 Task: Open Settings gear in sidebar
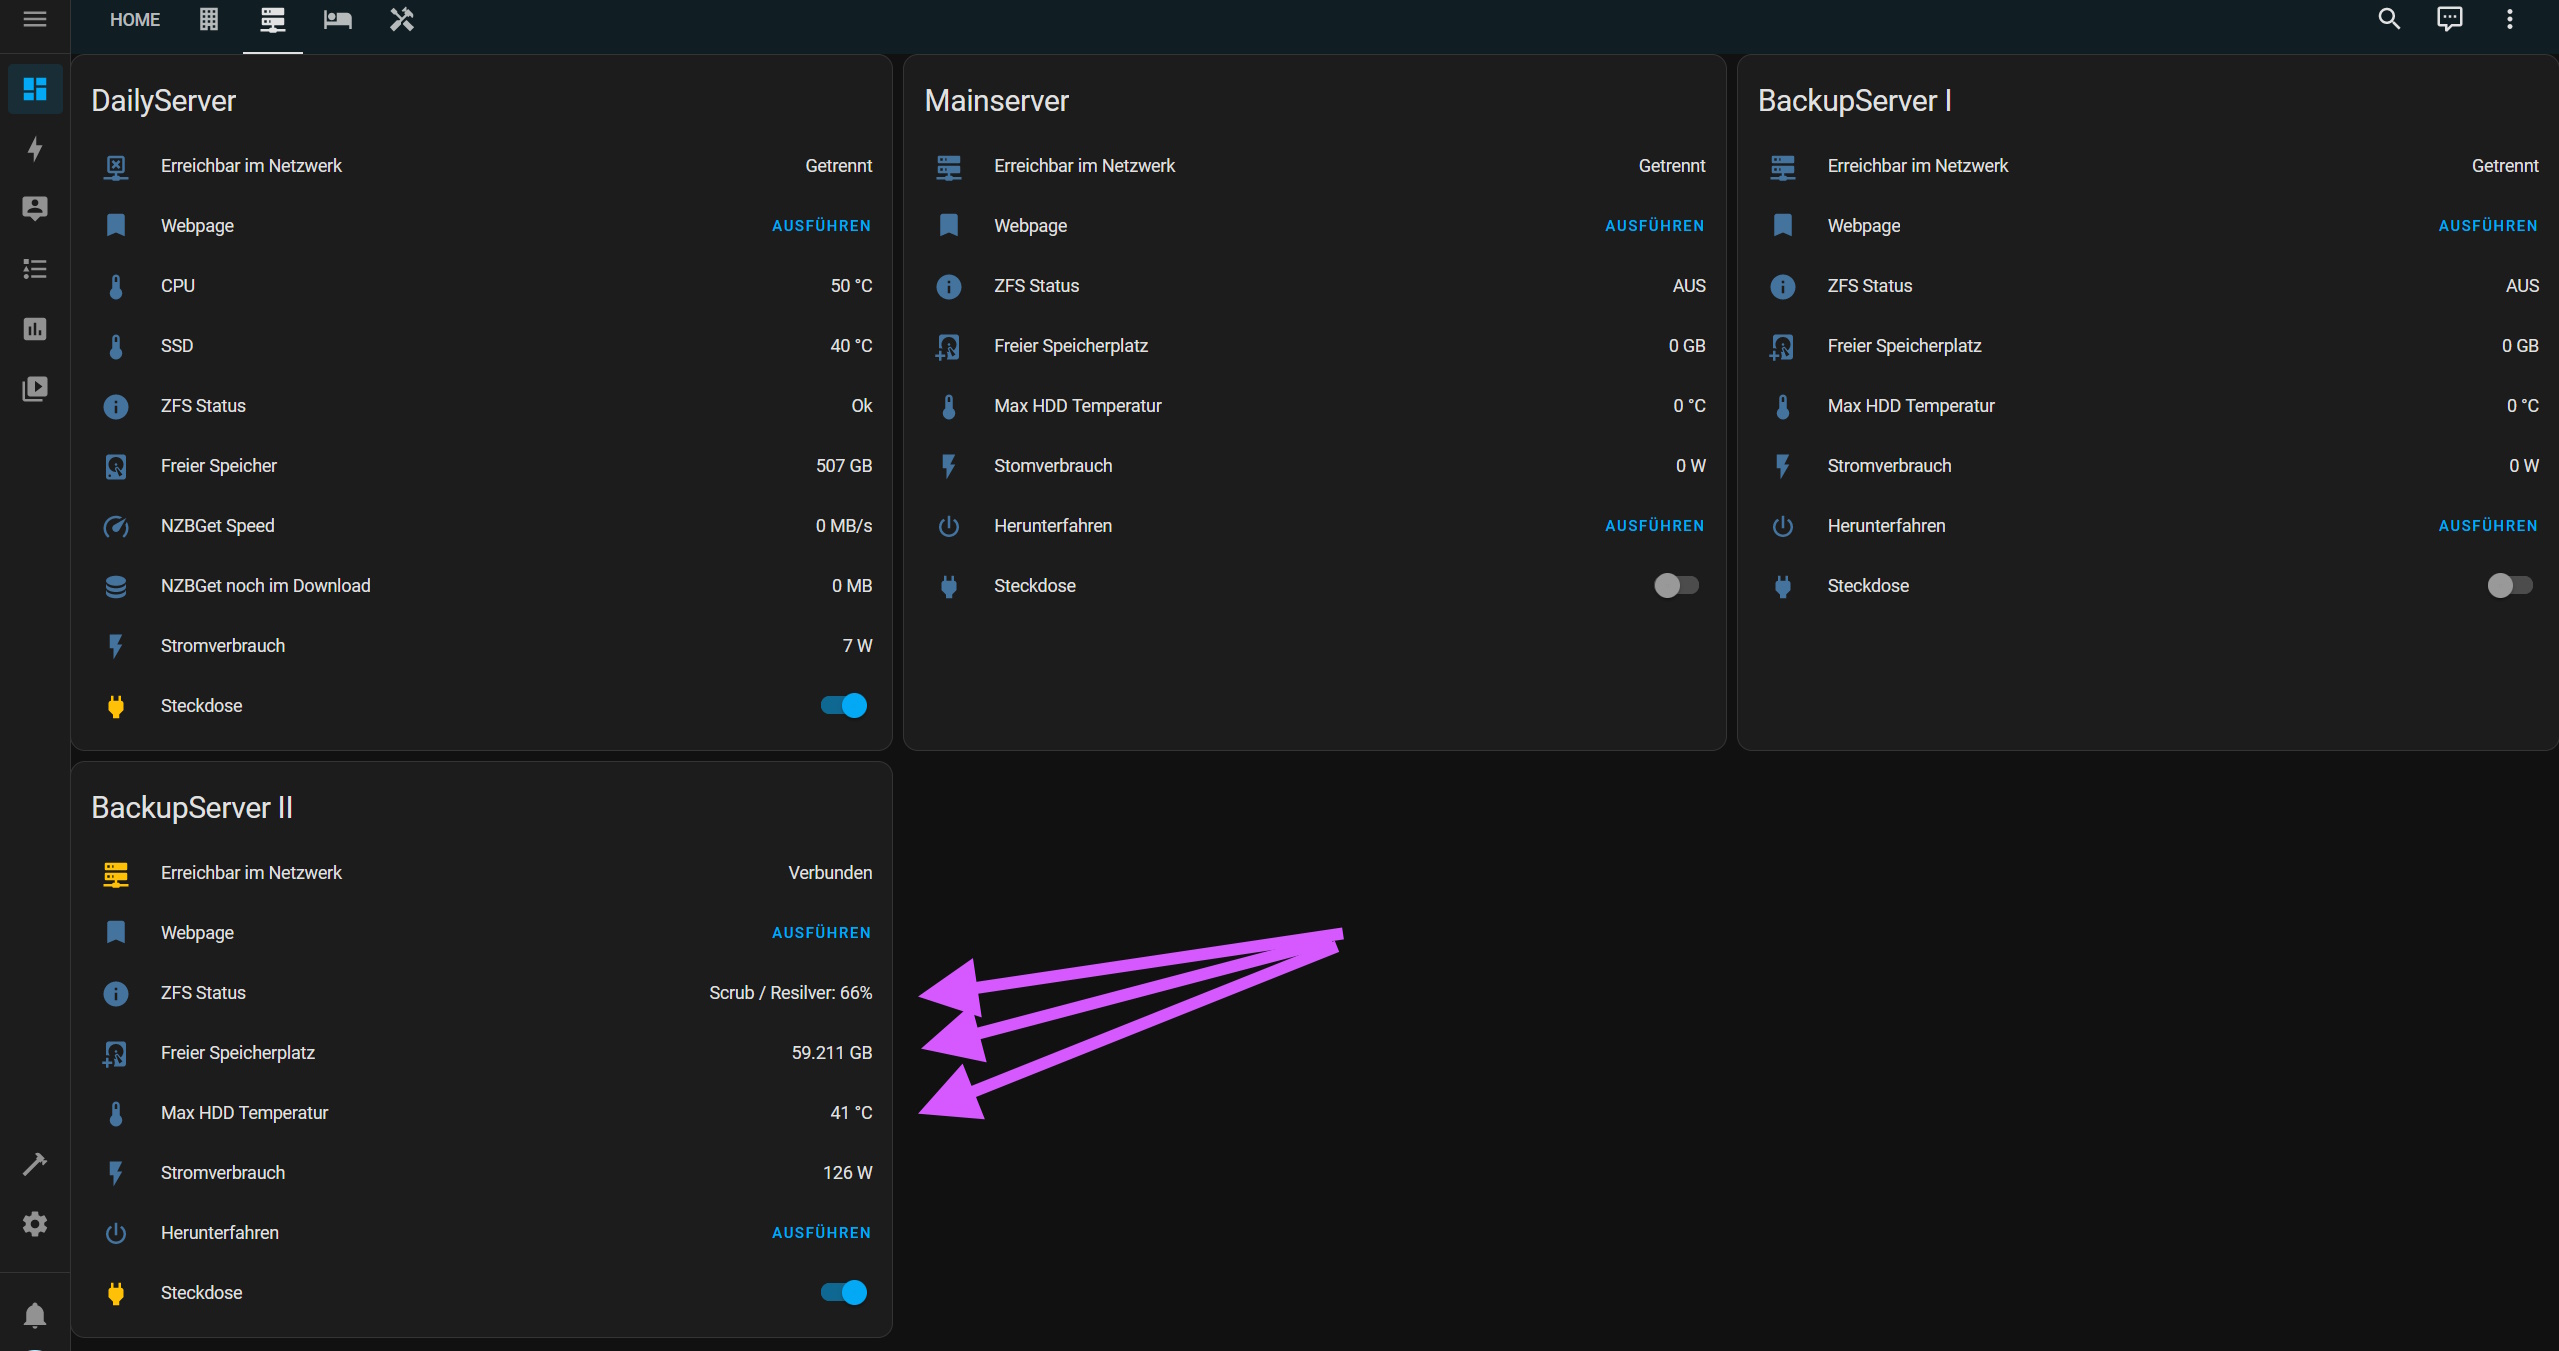tap(35, 1223)
